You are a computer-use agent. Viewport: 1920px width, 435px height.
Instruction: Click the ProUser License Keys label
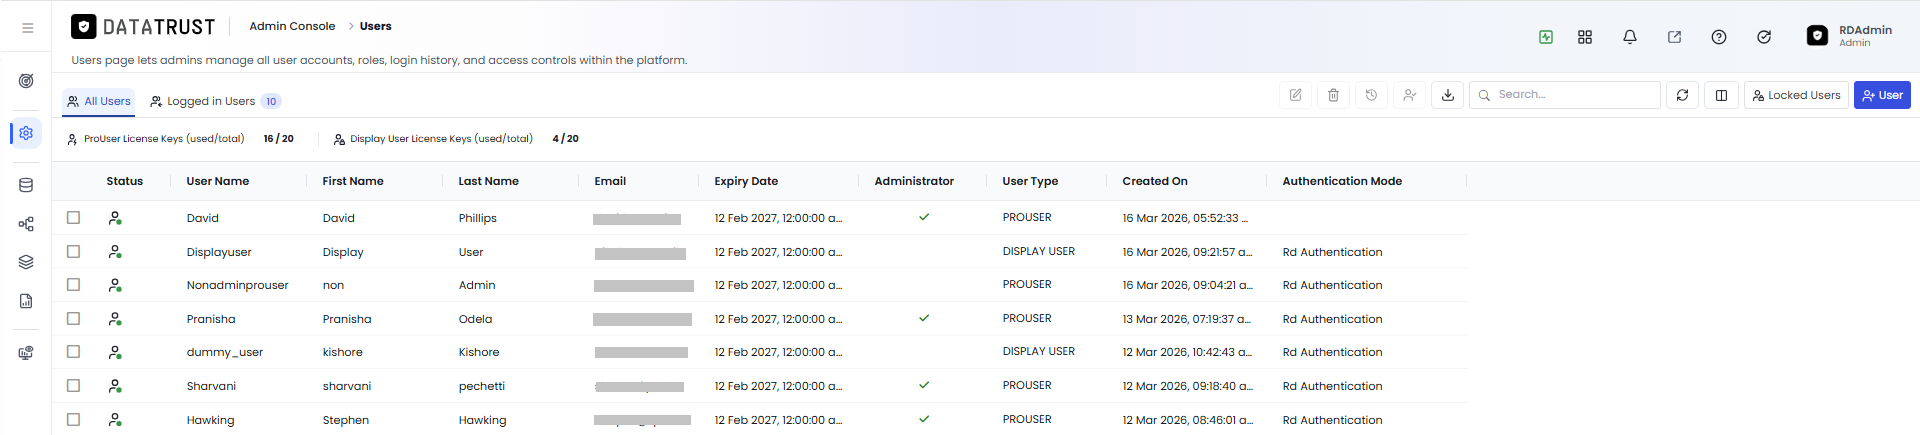pos(164,139)
